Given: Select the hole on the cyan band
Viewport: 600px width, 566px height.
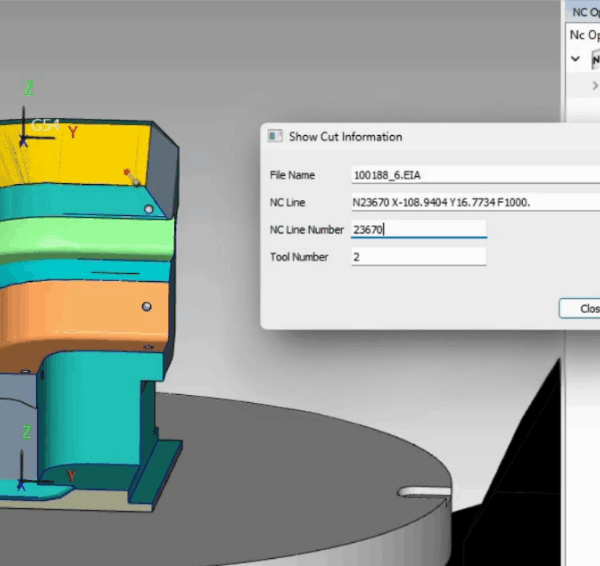Looking at the screenshot, I should pos(149,209).
